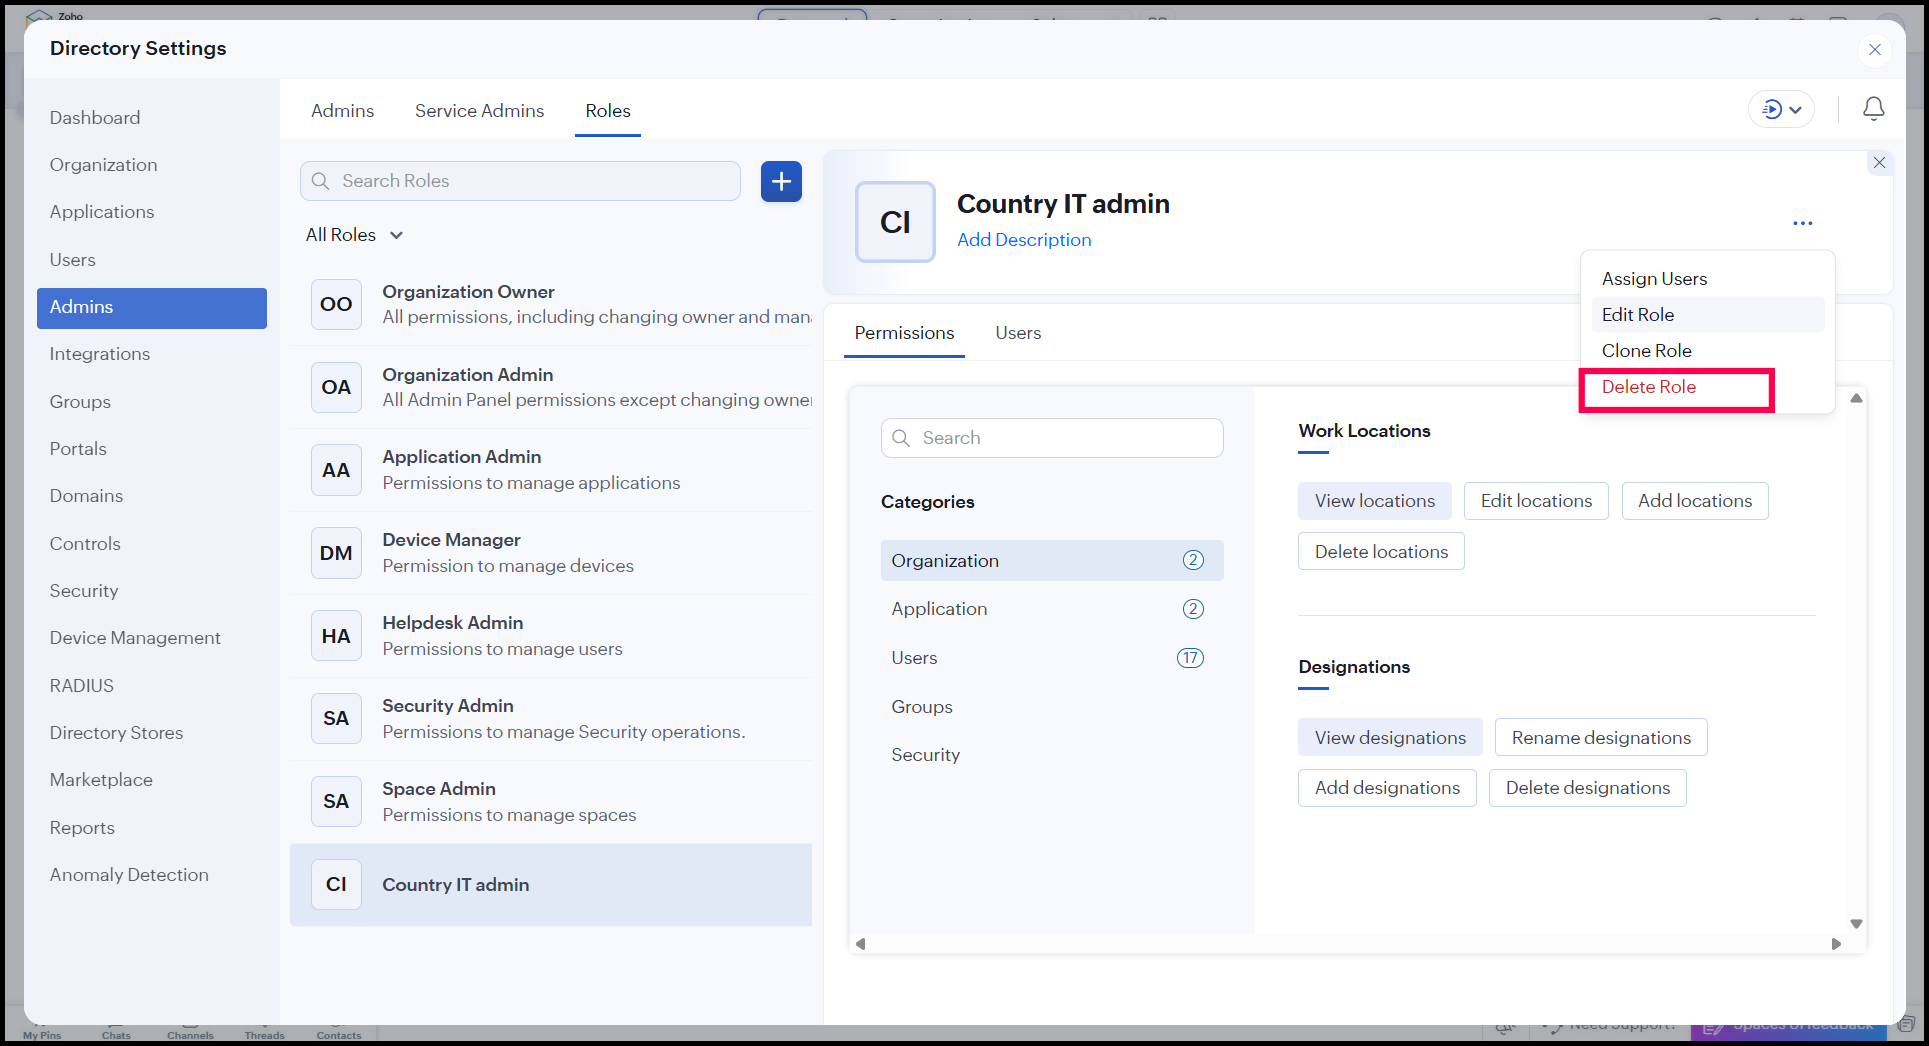Expand the All Roles filter dropdown
1929x1046 pixels.
point(354,235)
